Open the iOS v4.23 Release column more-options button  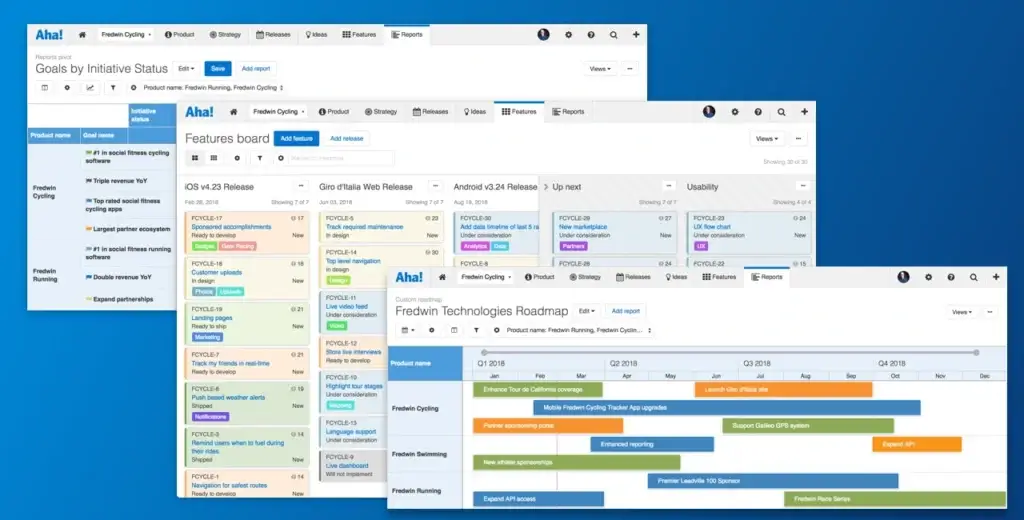pyautogui.click(x=300, y=186)
